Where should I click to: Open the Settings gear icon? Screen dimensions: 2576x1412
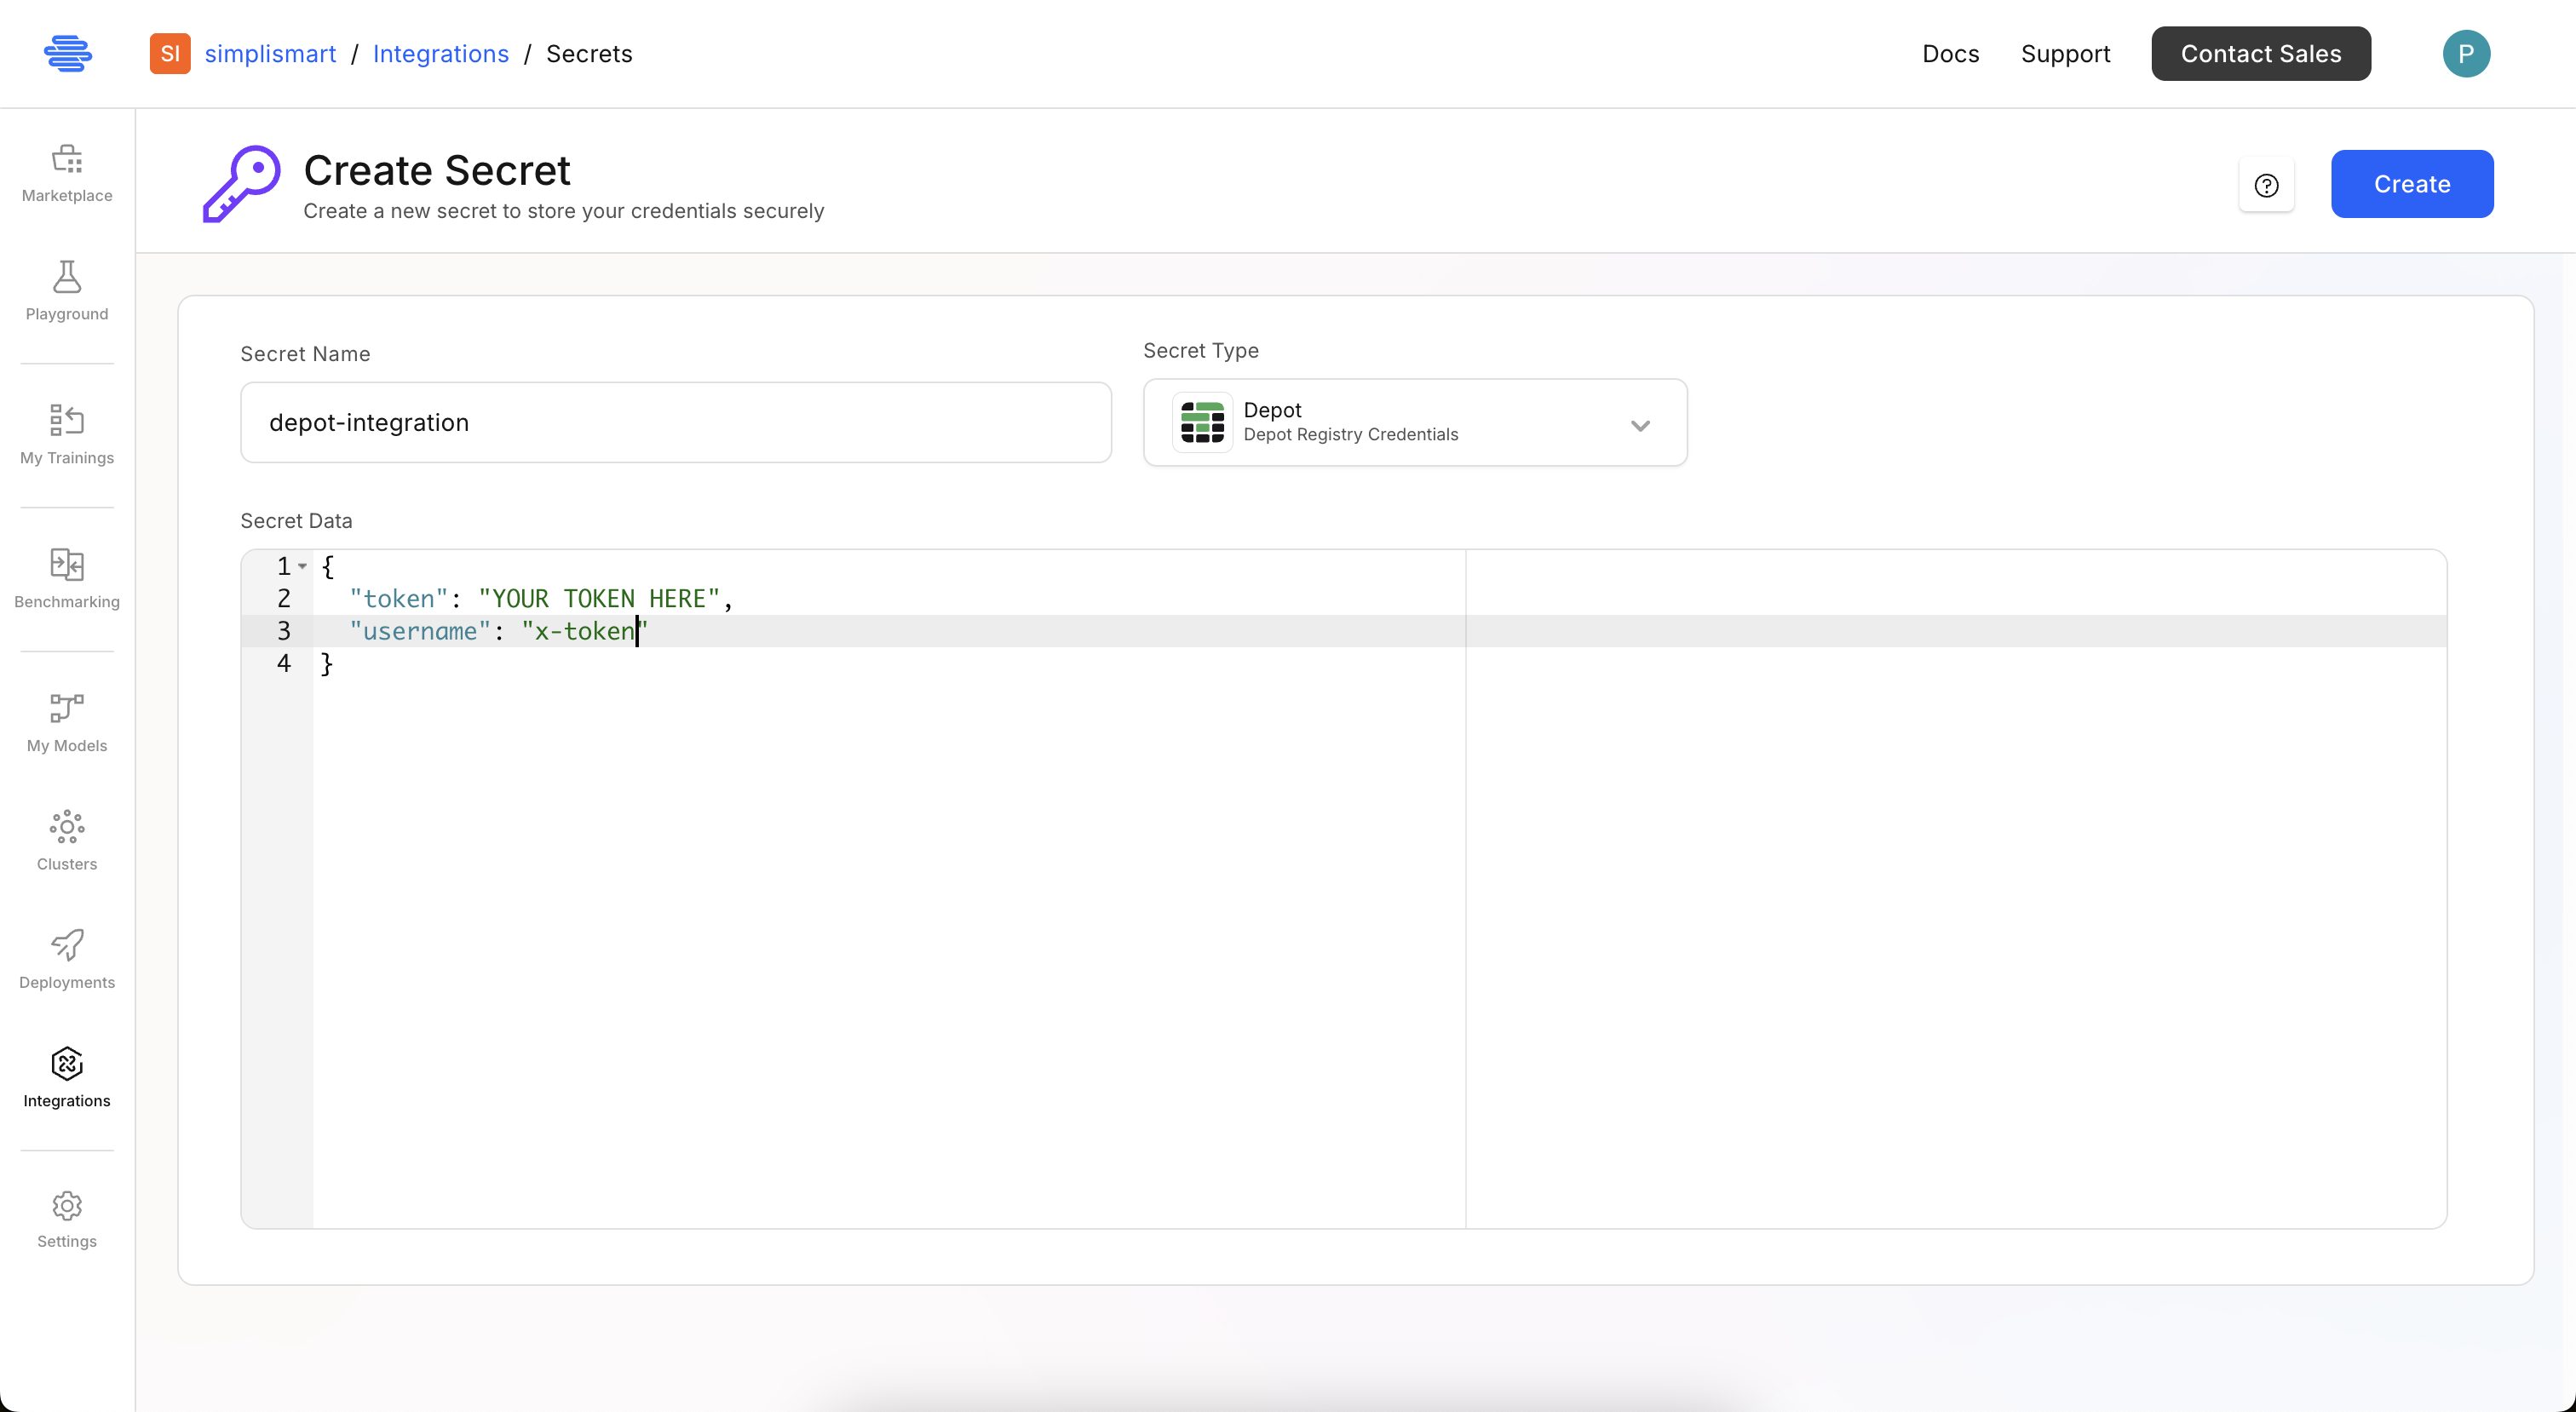pos(67,1206)
